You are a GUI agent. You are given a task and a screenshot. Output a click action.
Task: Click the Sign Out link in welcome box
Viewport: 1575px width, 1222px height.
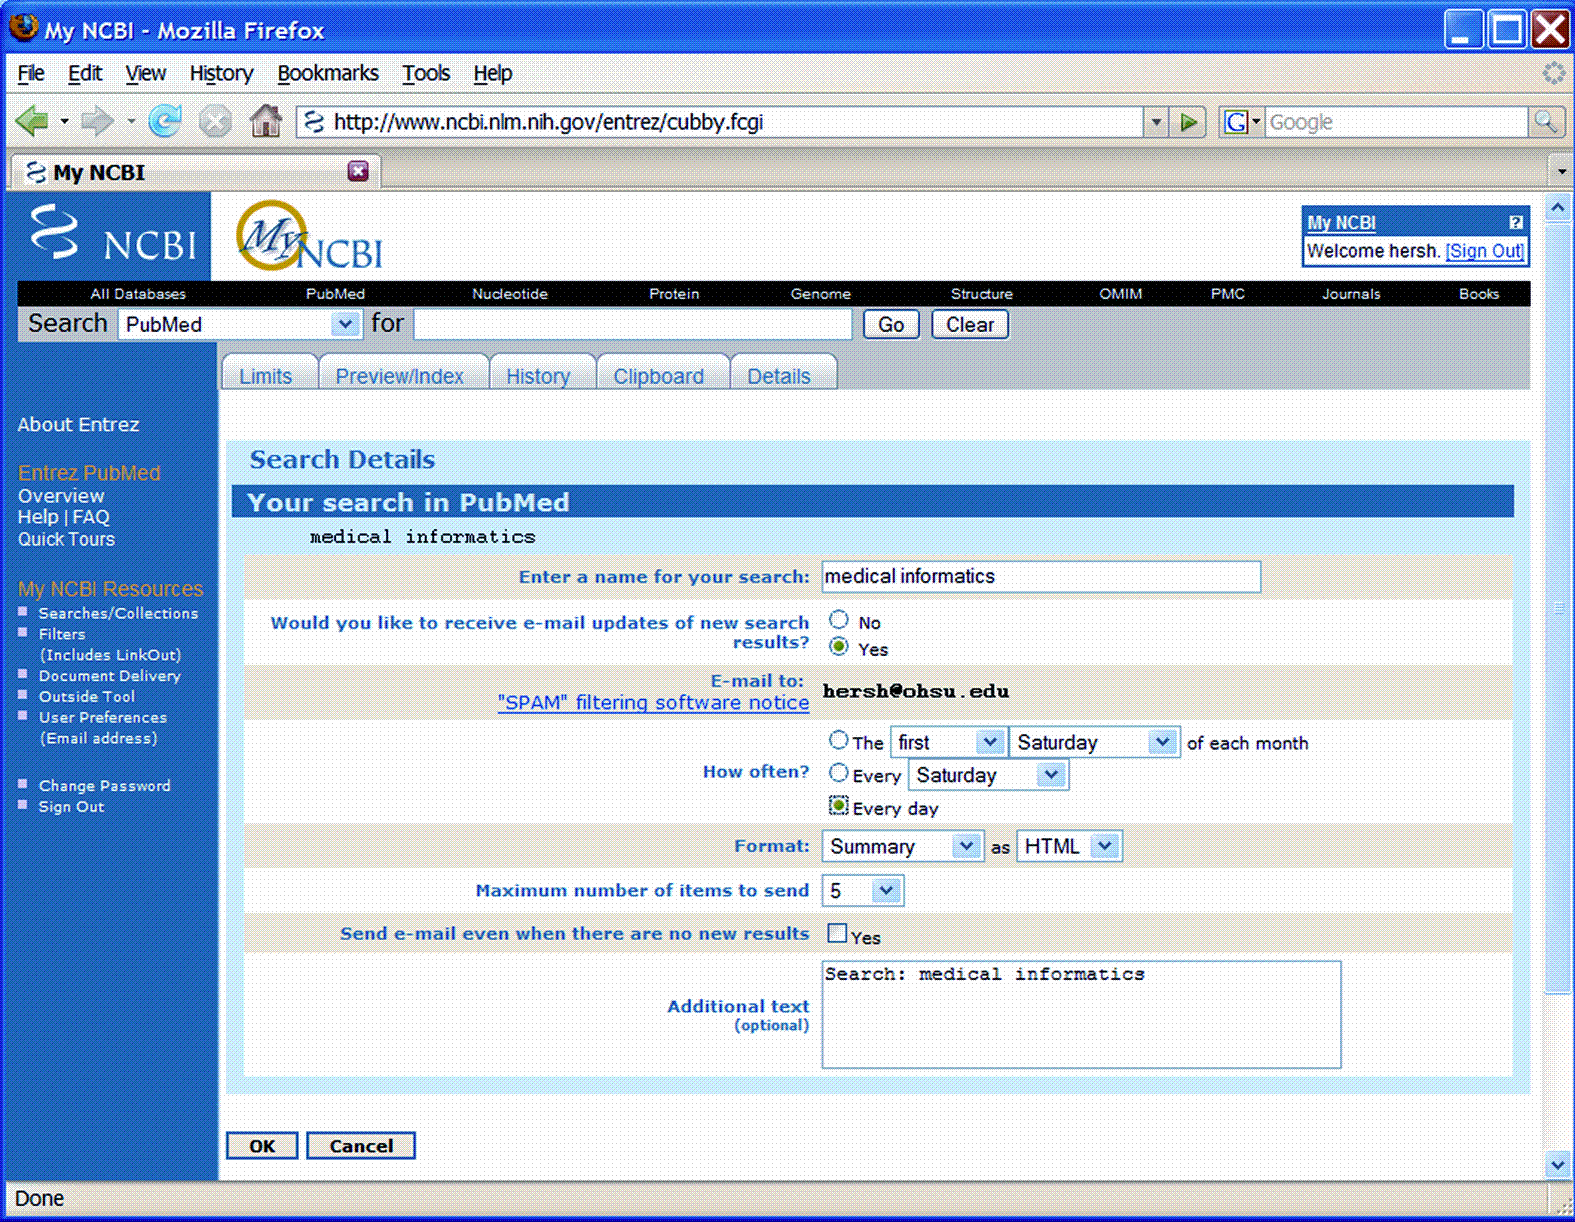pyautogui.click(x=1485, y=250)
